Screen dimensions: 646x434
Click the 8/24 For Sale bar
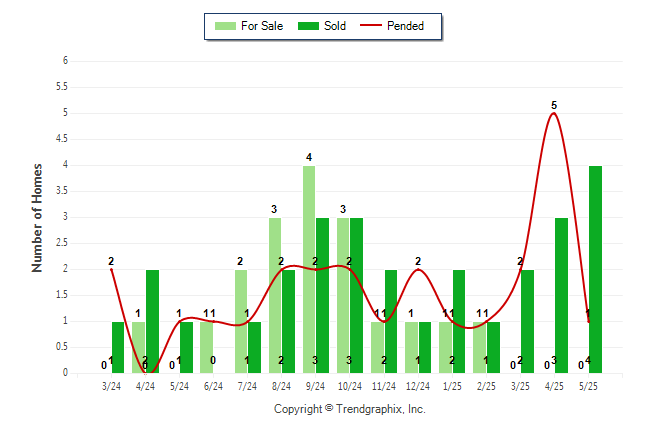pyautogui.click(x=275, y=296)
